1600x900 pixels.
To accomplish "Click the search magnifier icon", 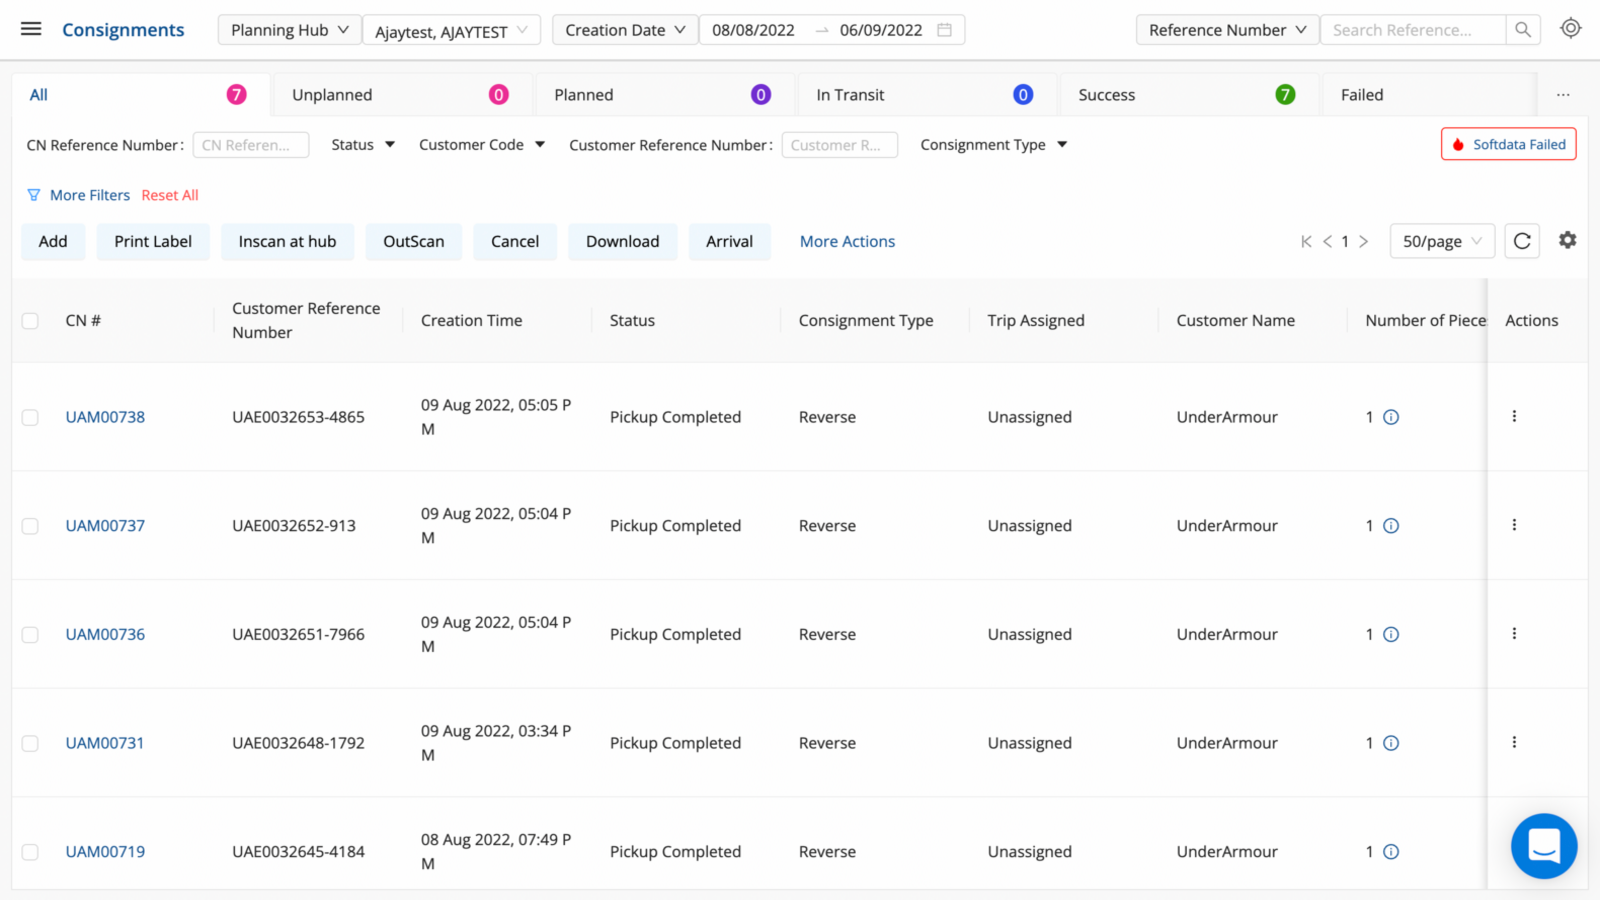I will click(1522, 30).
